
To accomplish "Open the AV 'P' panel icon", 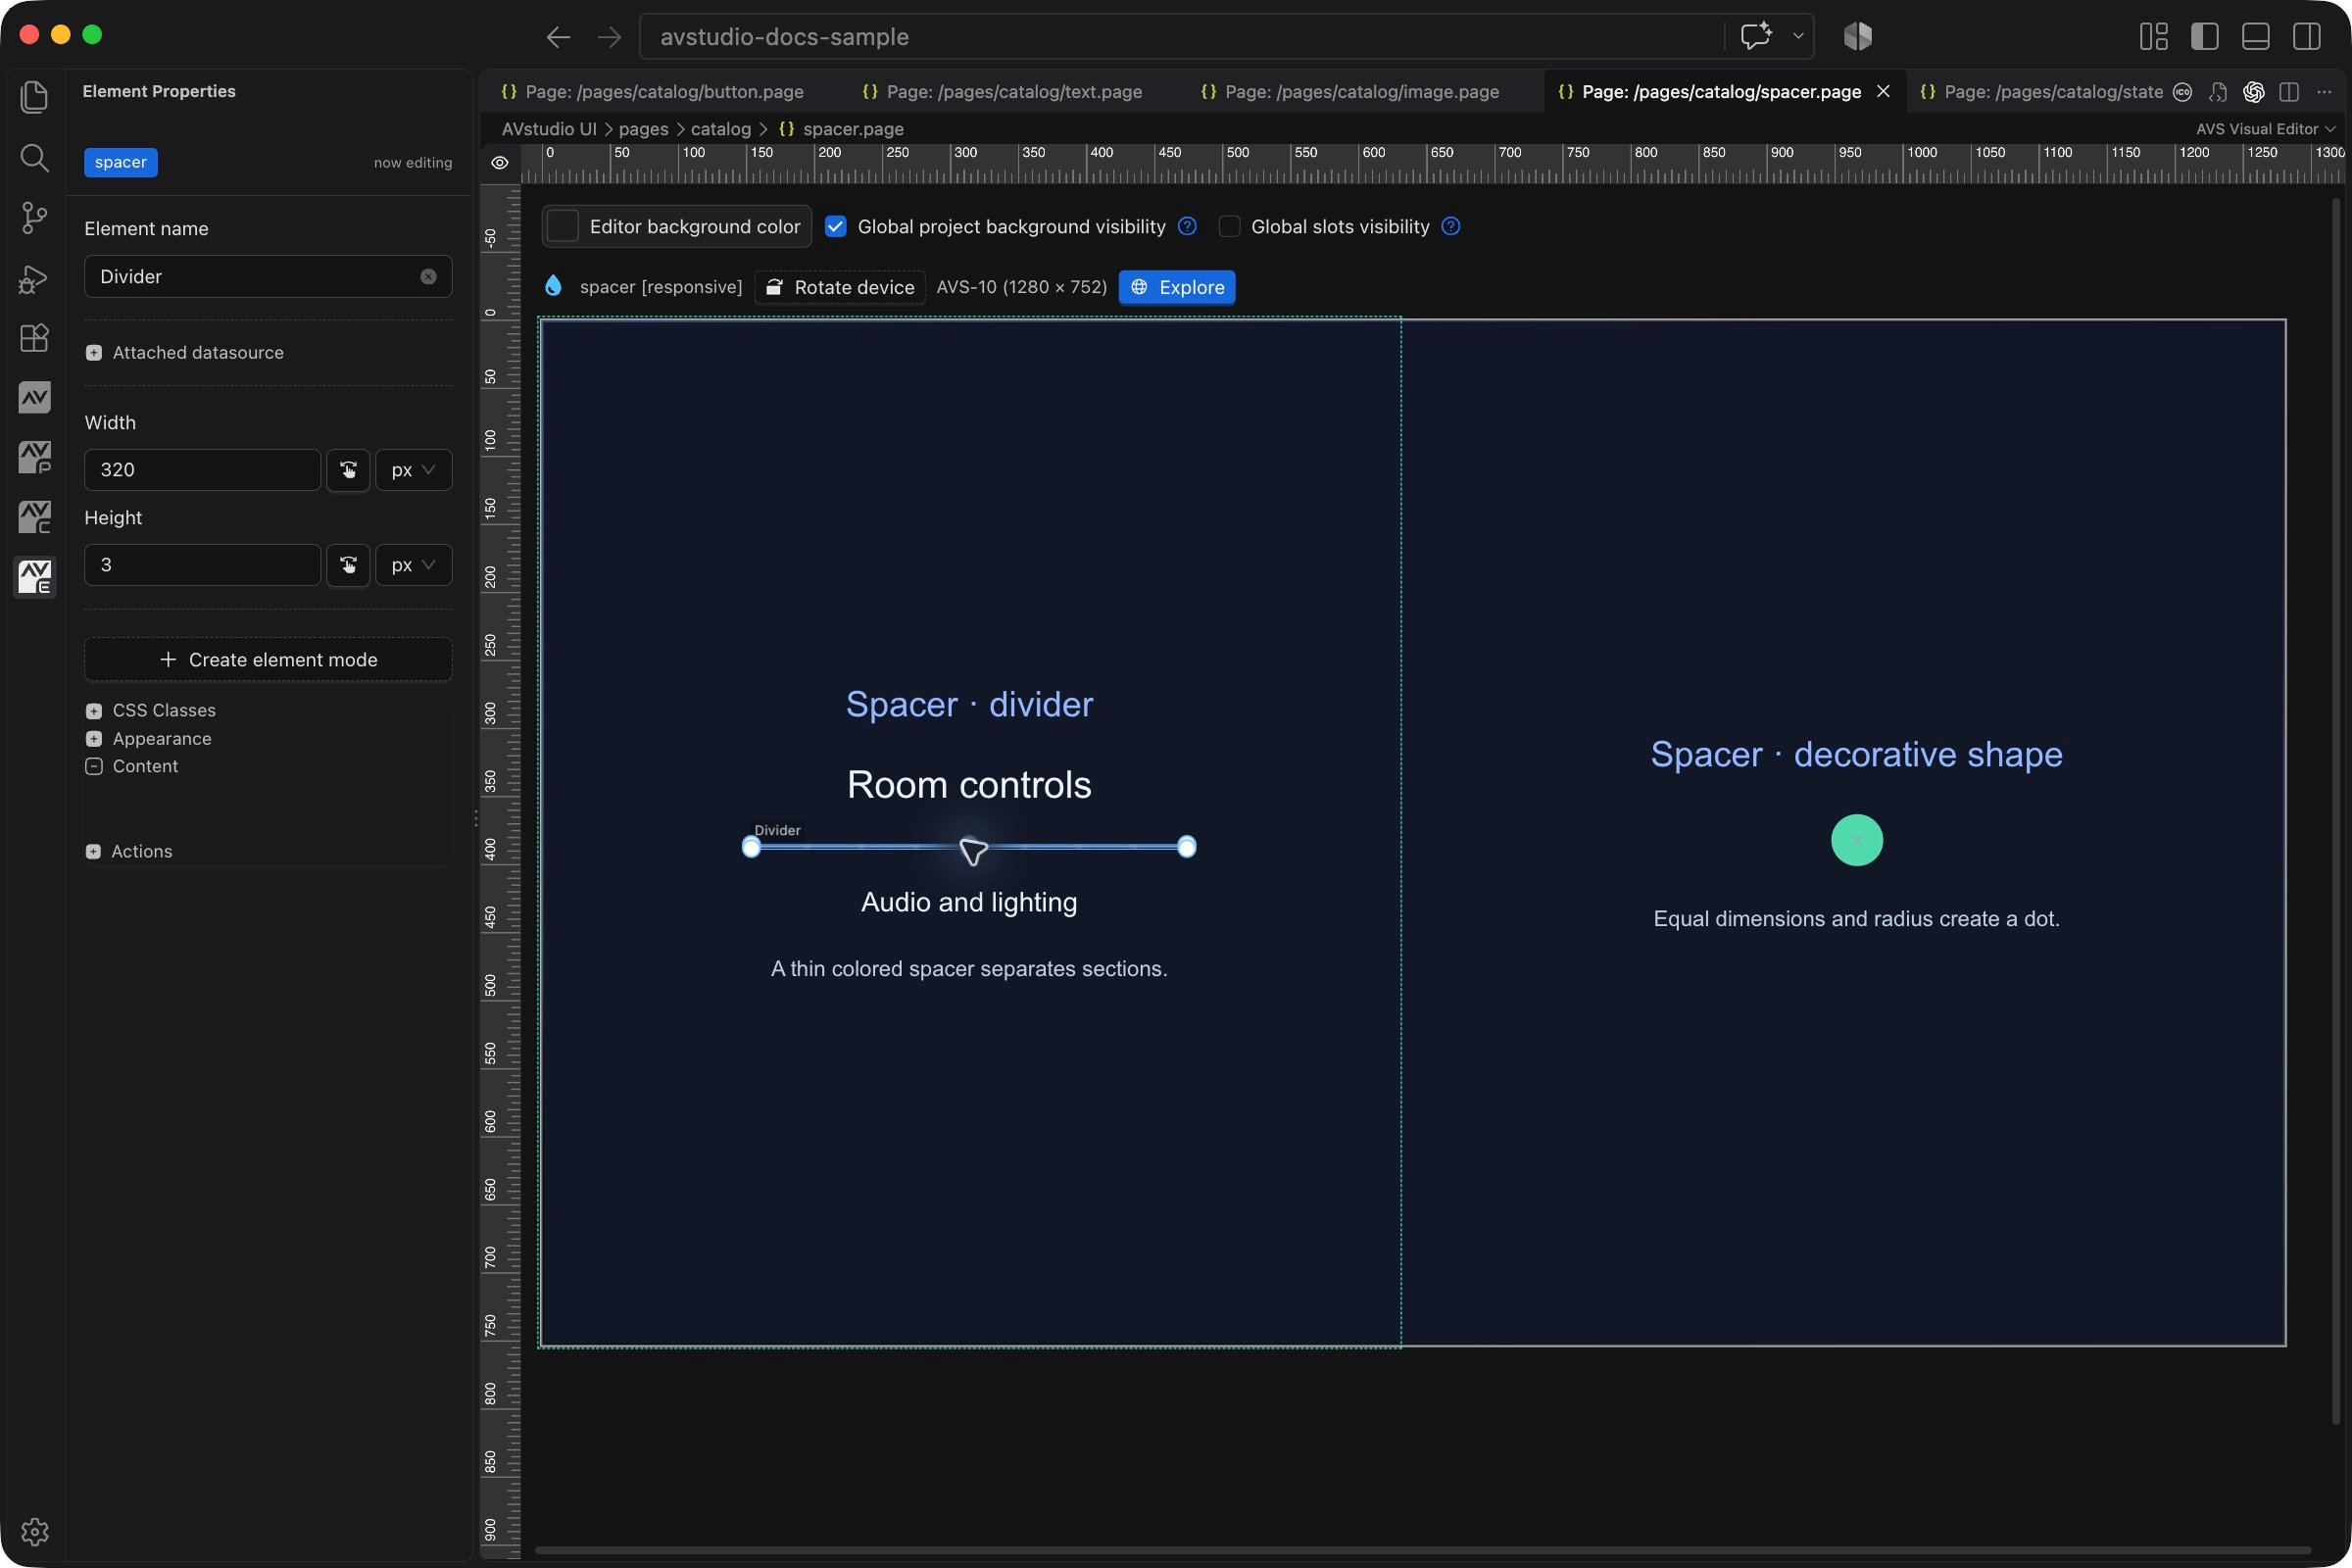I will click(34, 457).
